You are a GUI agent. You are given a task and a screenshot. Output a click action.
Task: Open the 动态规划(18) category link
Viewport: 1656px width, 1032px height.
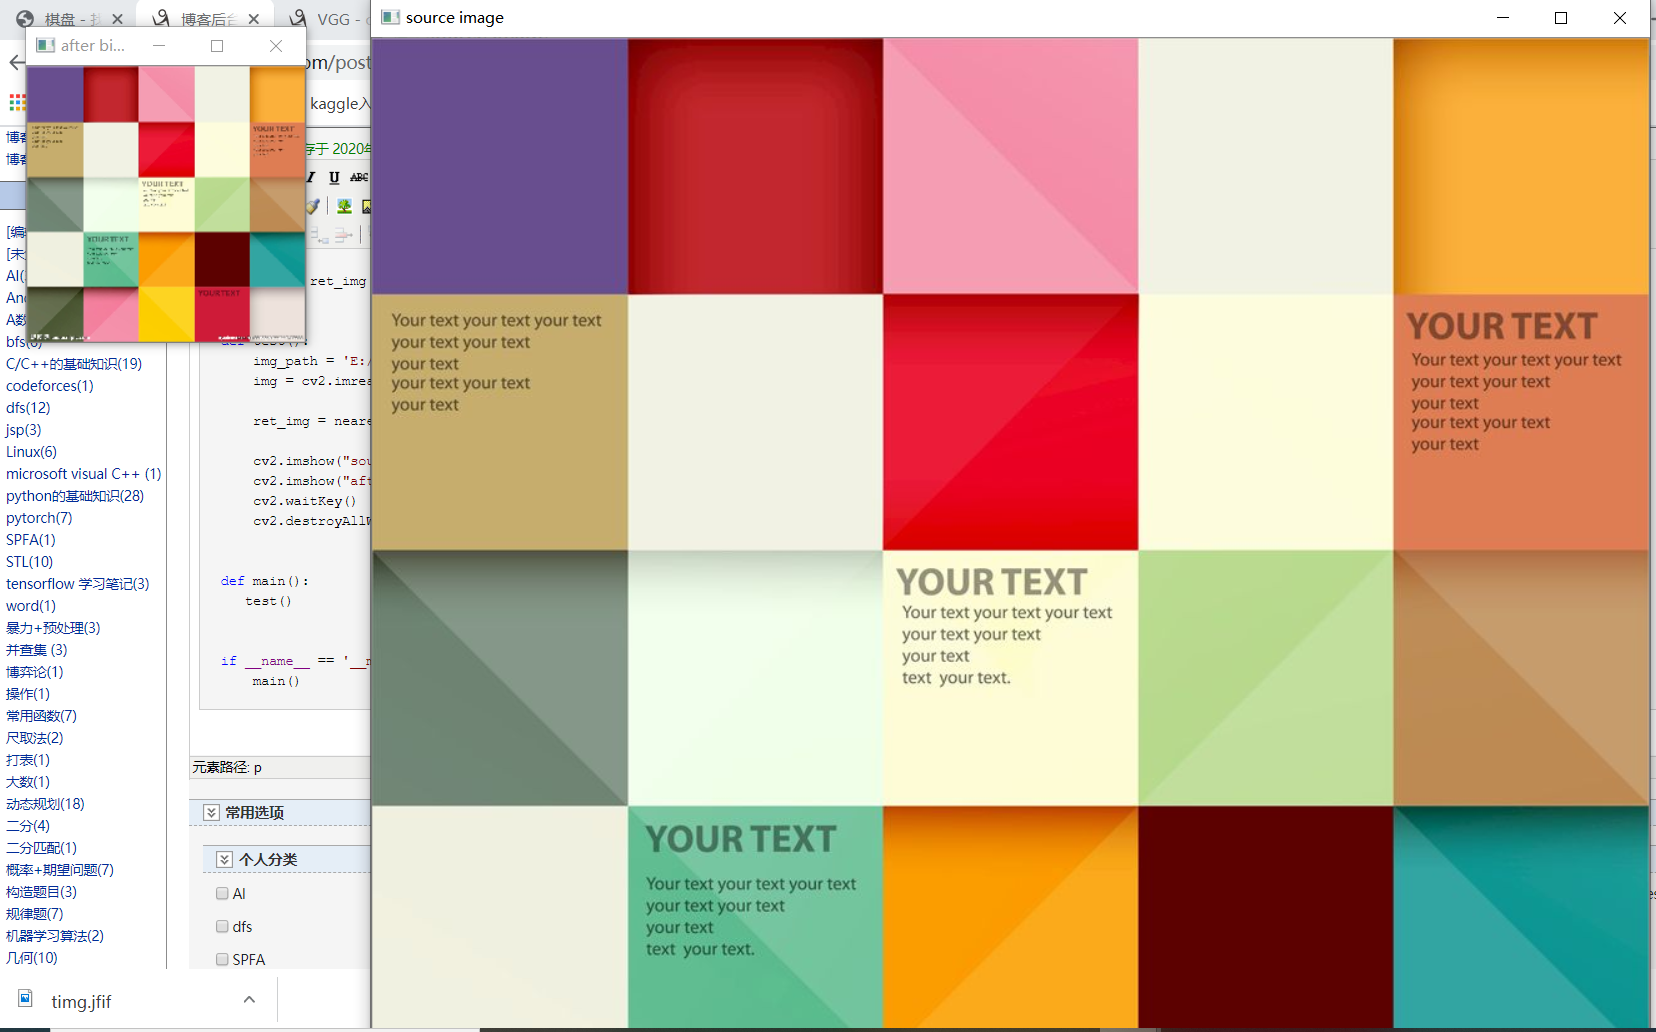(45, 804)
